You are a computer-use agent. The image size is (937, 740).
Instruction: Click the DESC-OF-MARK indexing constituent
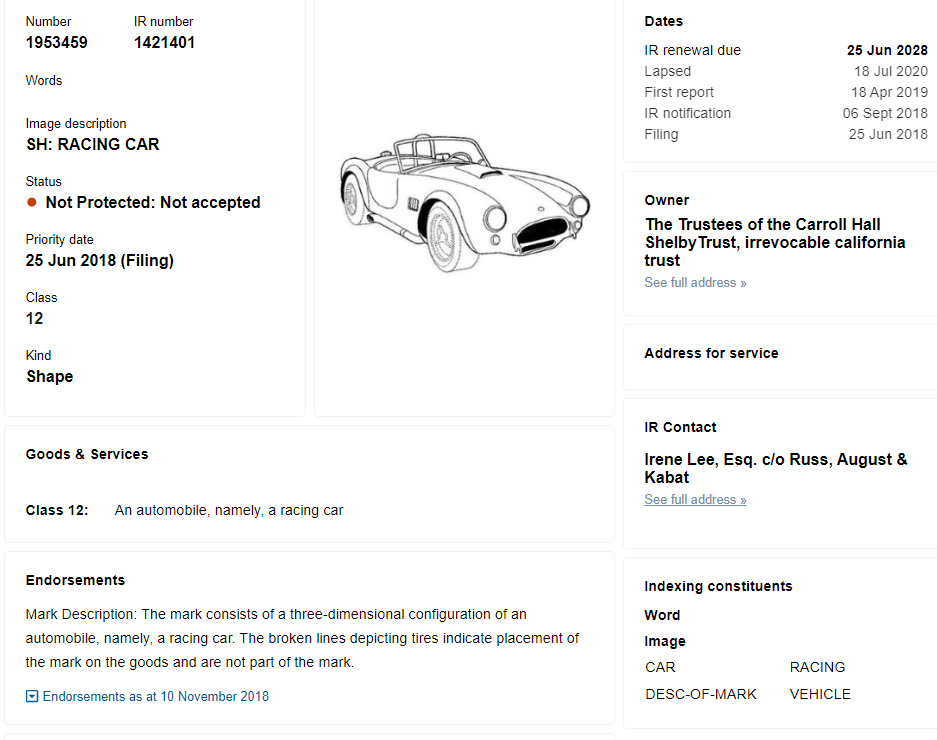(701, 694)
